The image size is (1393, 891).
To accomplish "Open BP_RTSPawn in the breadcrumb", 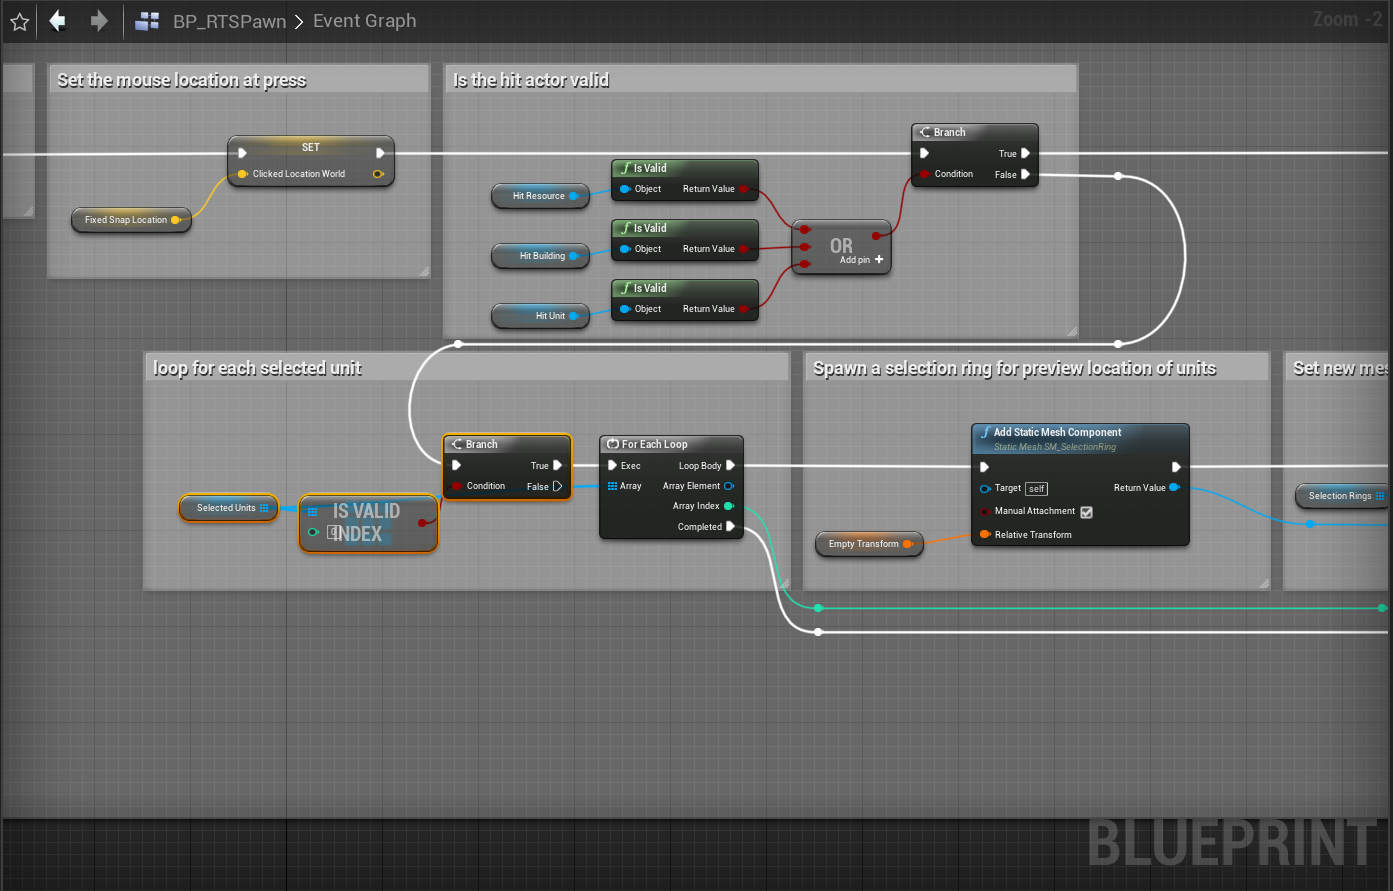I will click(229, 21).
